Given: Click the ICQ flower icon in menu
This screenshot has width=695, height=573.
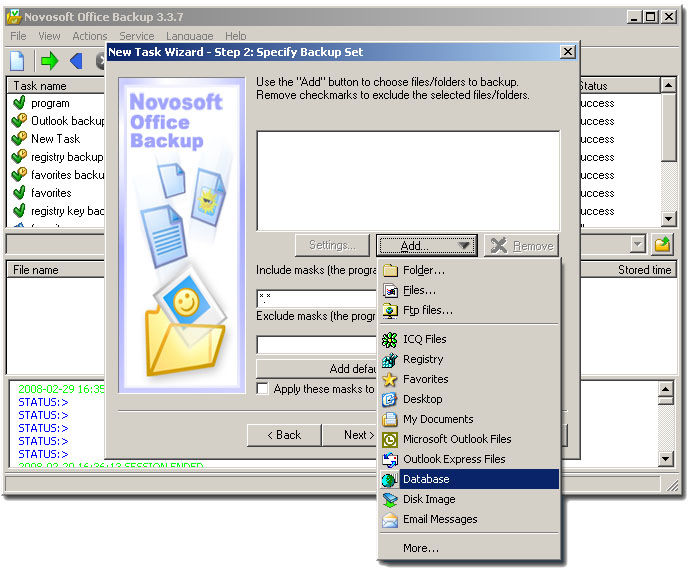Looking at the screenshot, I should pyautogui.click(x=390, y=339).
